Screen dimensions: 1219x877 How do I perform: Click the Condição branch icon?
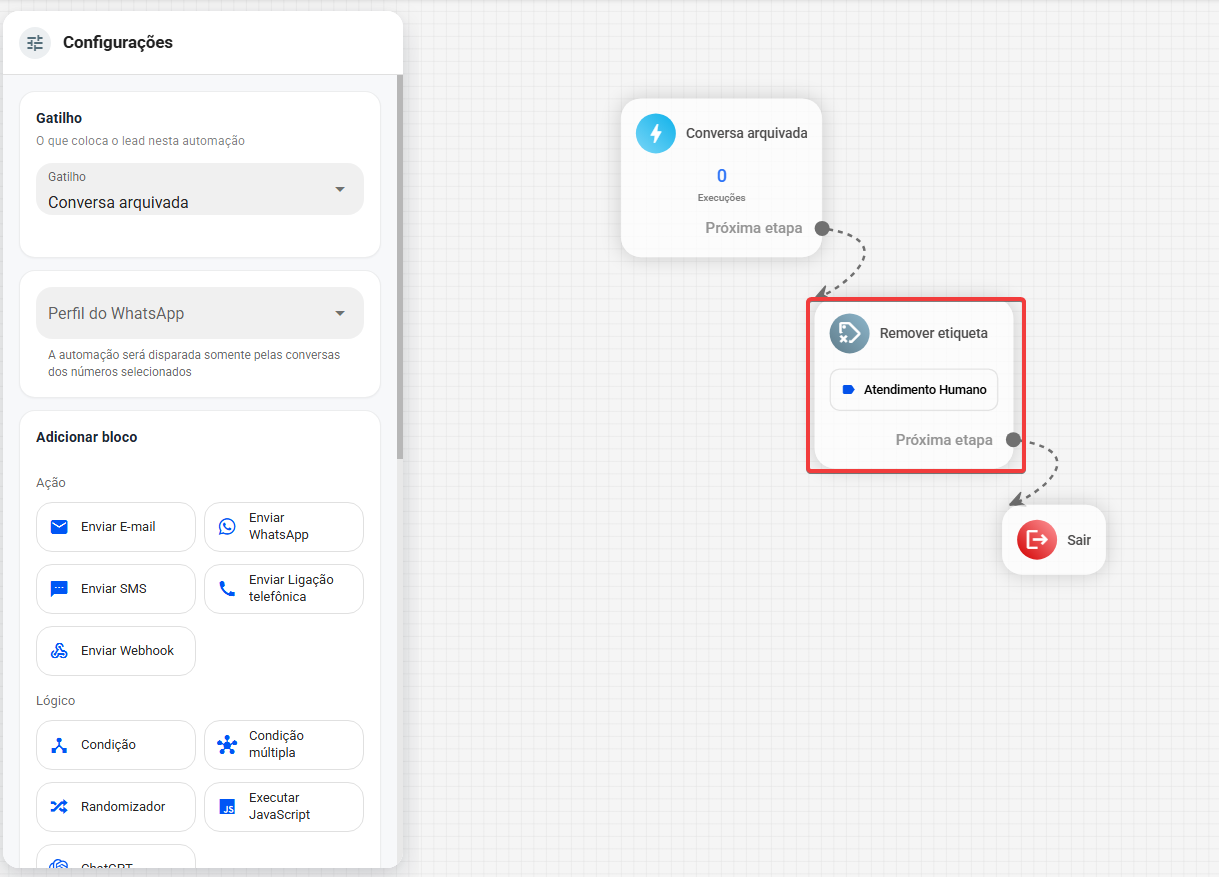(x=59, y=745)
